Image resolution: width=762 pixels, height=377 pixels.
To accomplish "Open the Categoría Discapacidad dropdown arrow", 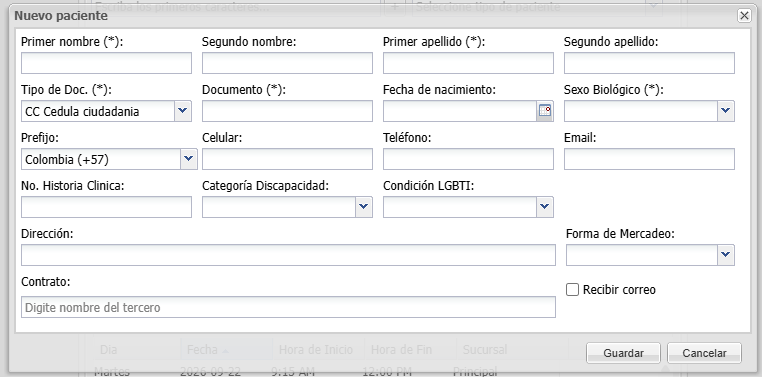I will [364, 207].
